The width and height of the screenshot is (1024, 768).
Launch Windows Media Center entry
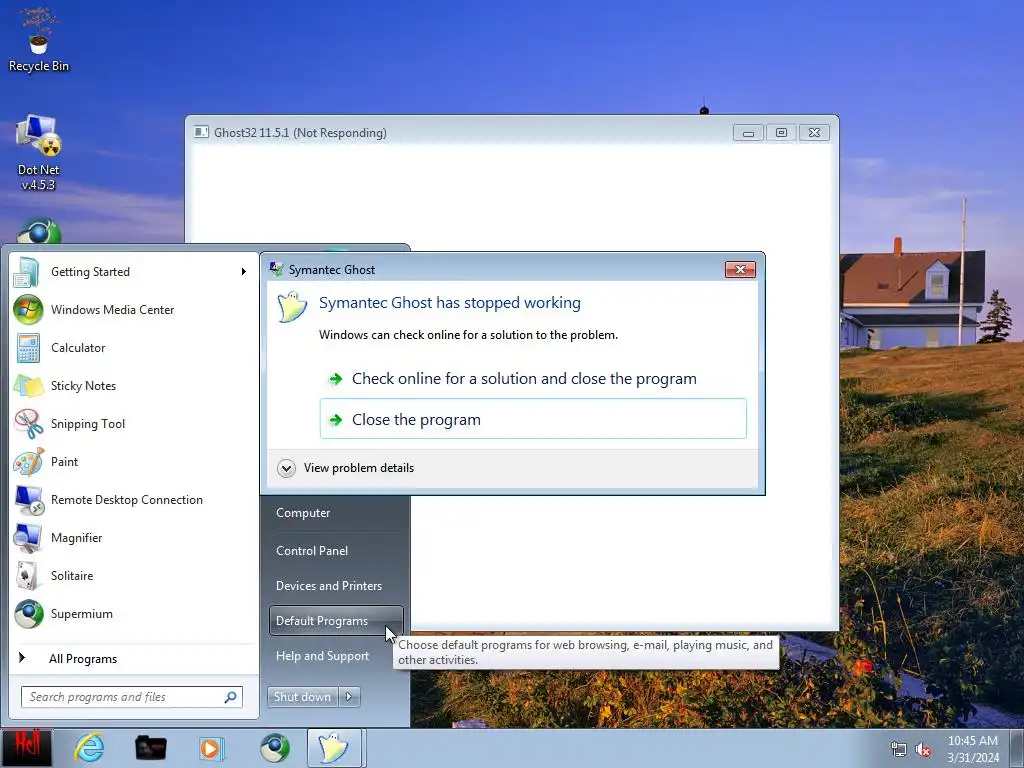coord(134,310)
